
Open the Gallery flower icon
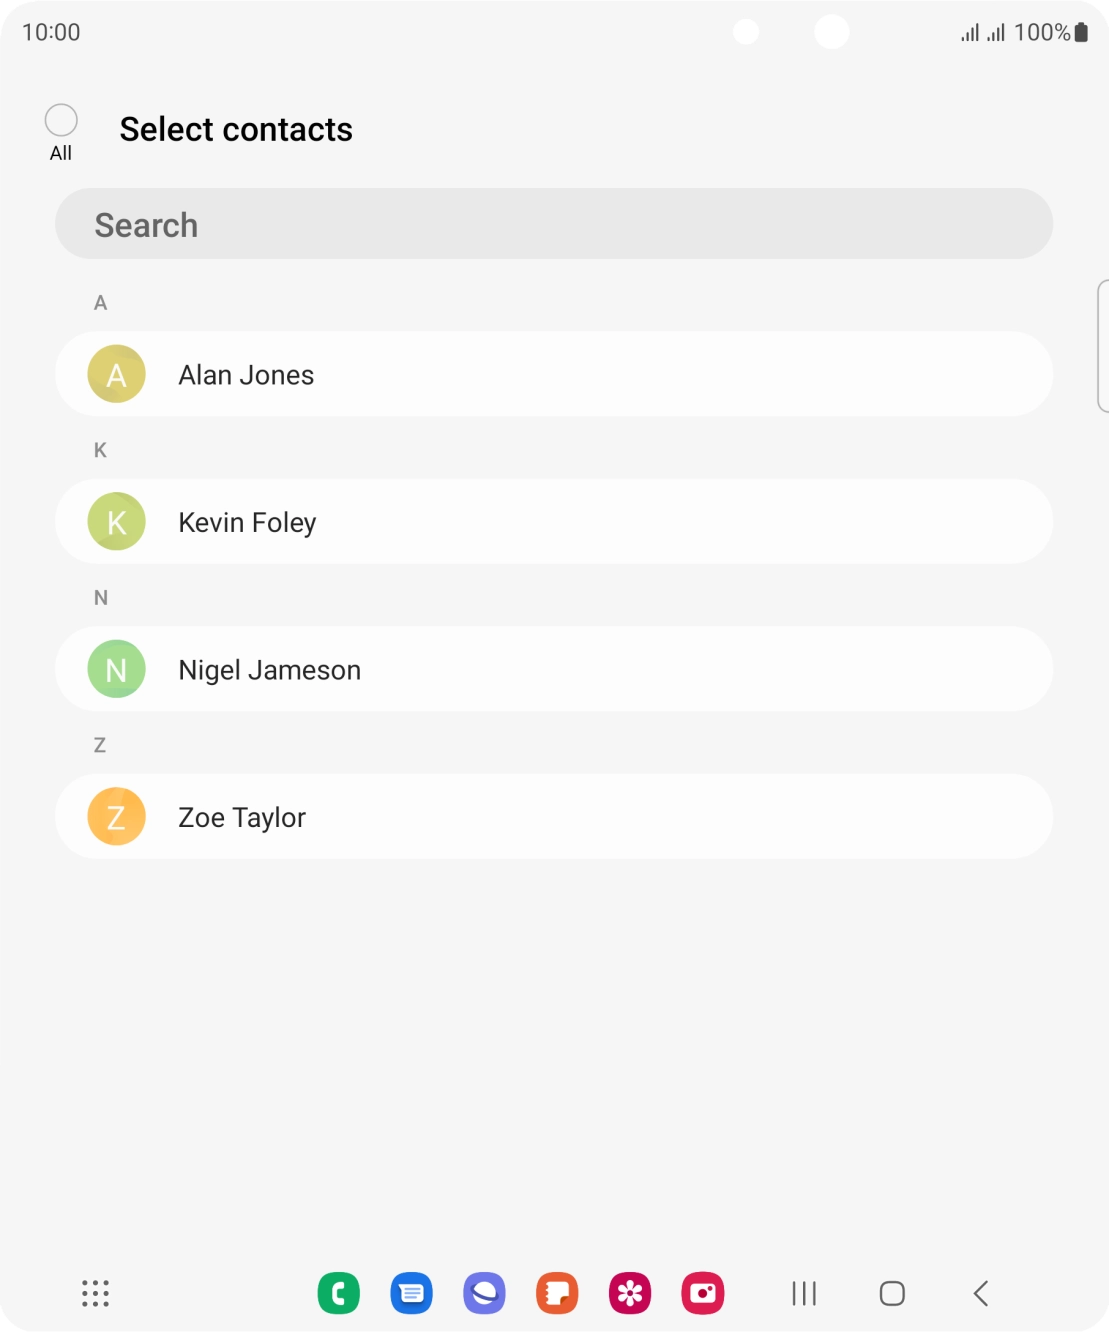pyautogui.click(x=630, y=1293)
